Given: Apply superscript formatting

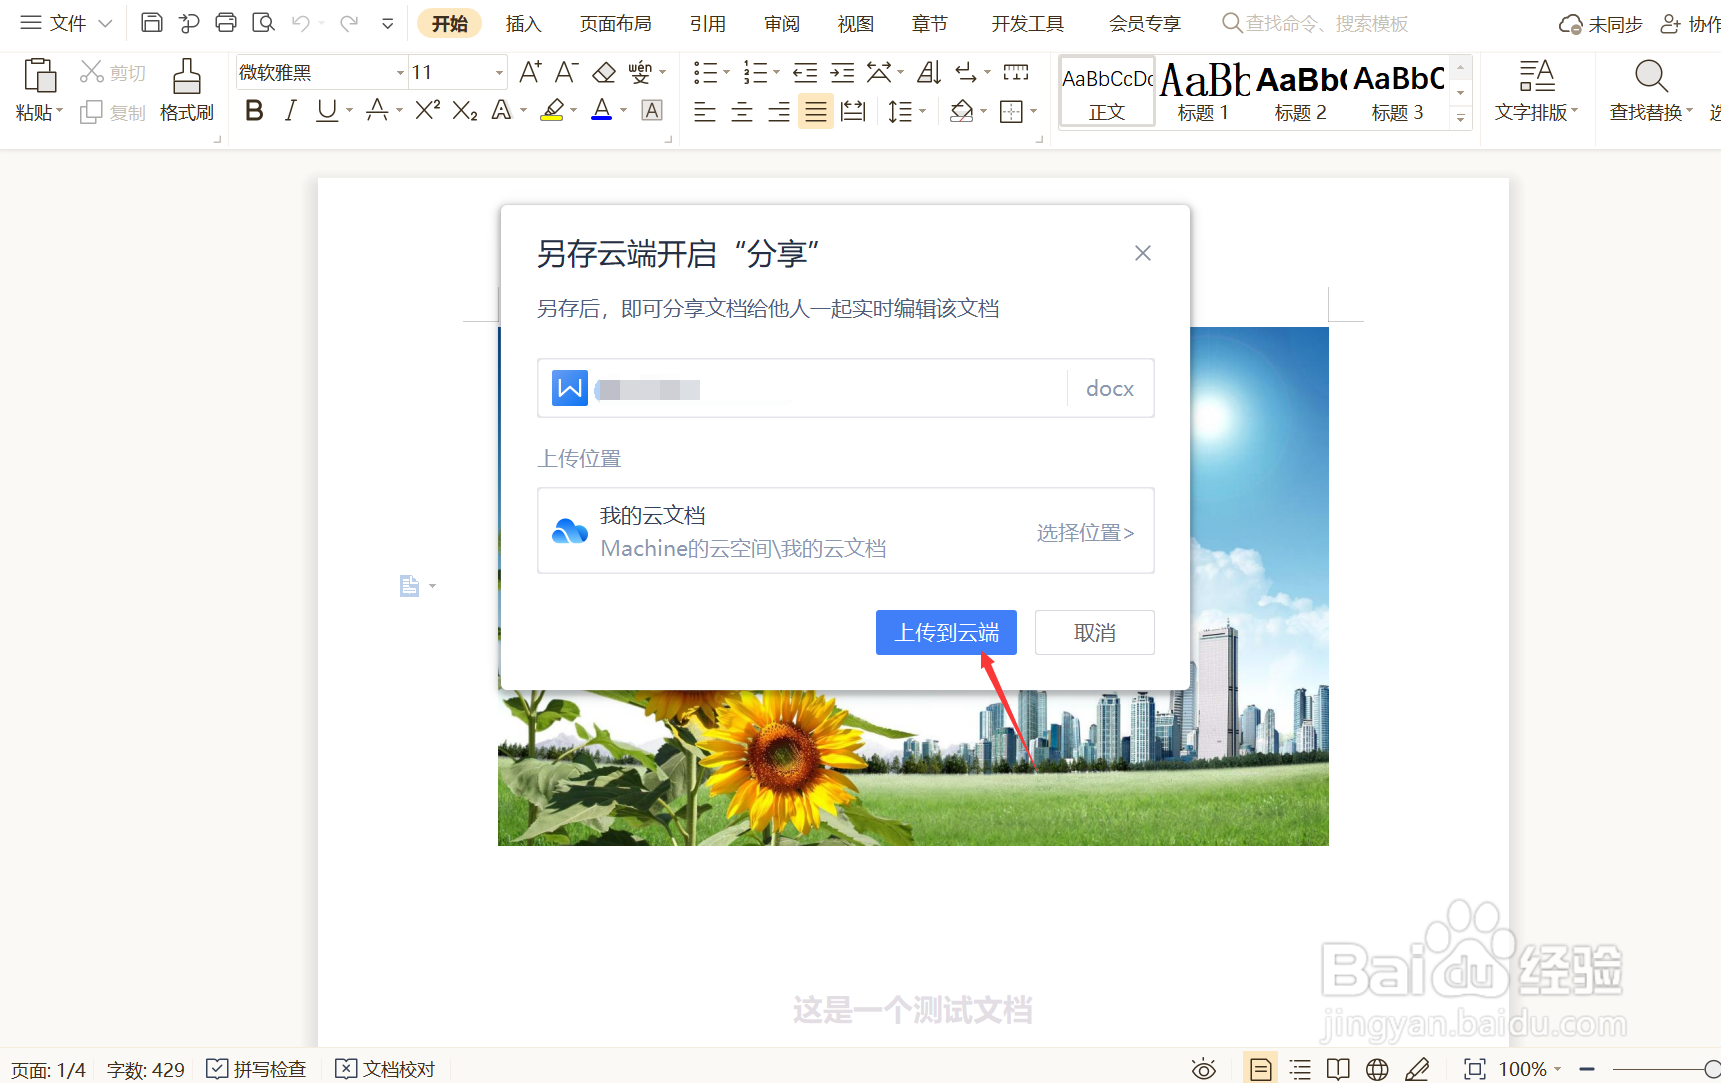Looking at the screenshot, I should (x=428, y=110).
